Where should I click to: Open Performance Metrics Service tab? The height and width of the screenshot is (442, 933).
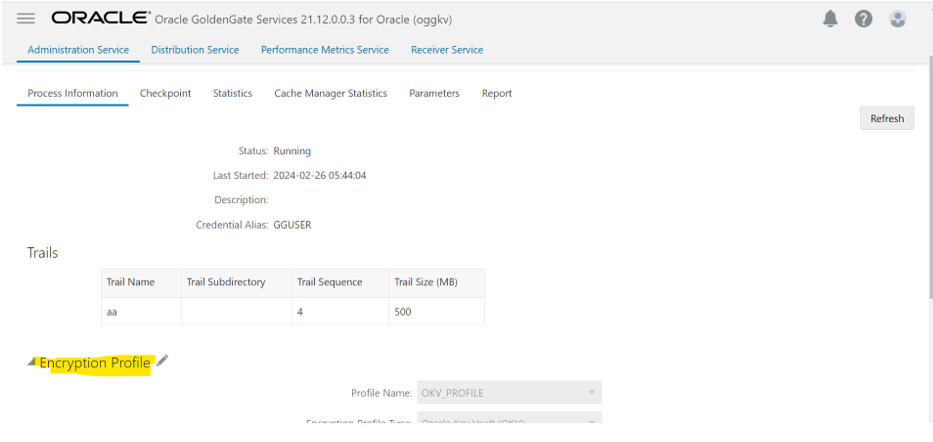click(325, 50)
